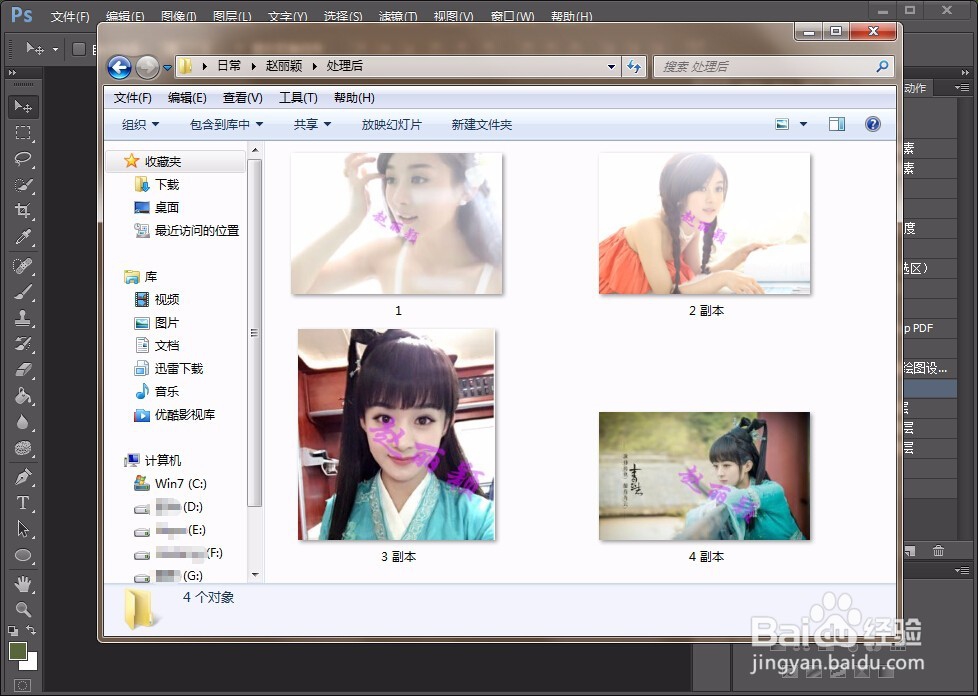
Task: Select the Sponge tool
Action: pyautogui.click(x=23, y=448)
